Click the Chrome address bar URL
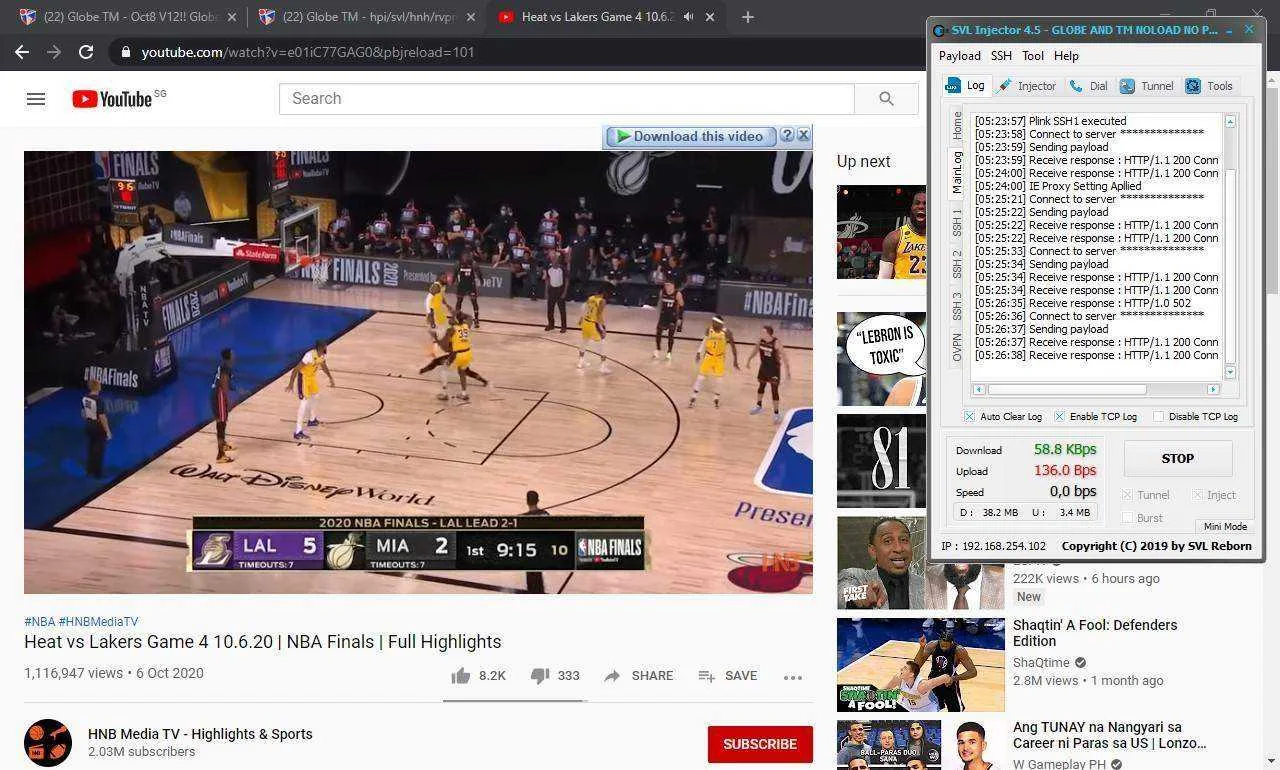This screenshot has width=1280, height=770. [307, 52]
